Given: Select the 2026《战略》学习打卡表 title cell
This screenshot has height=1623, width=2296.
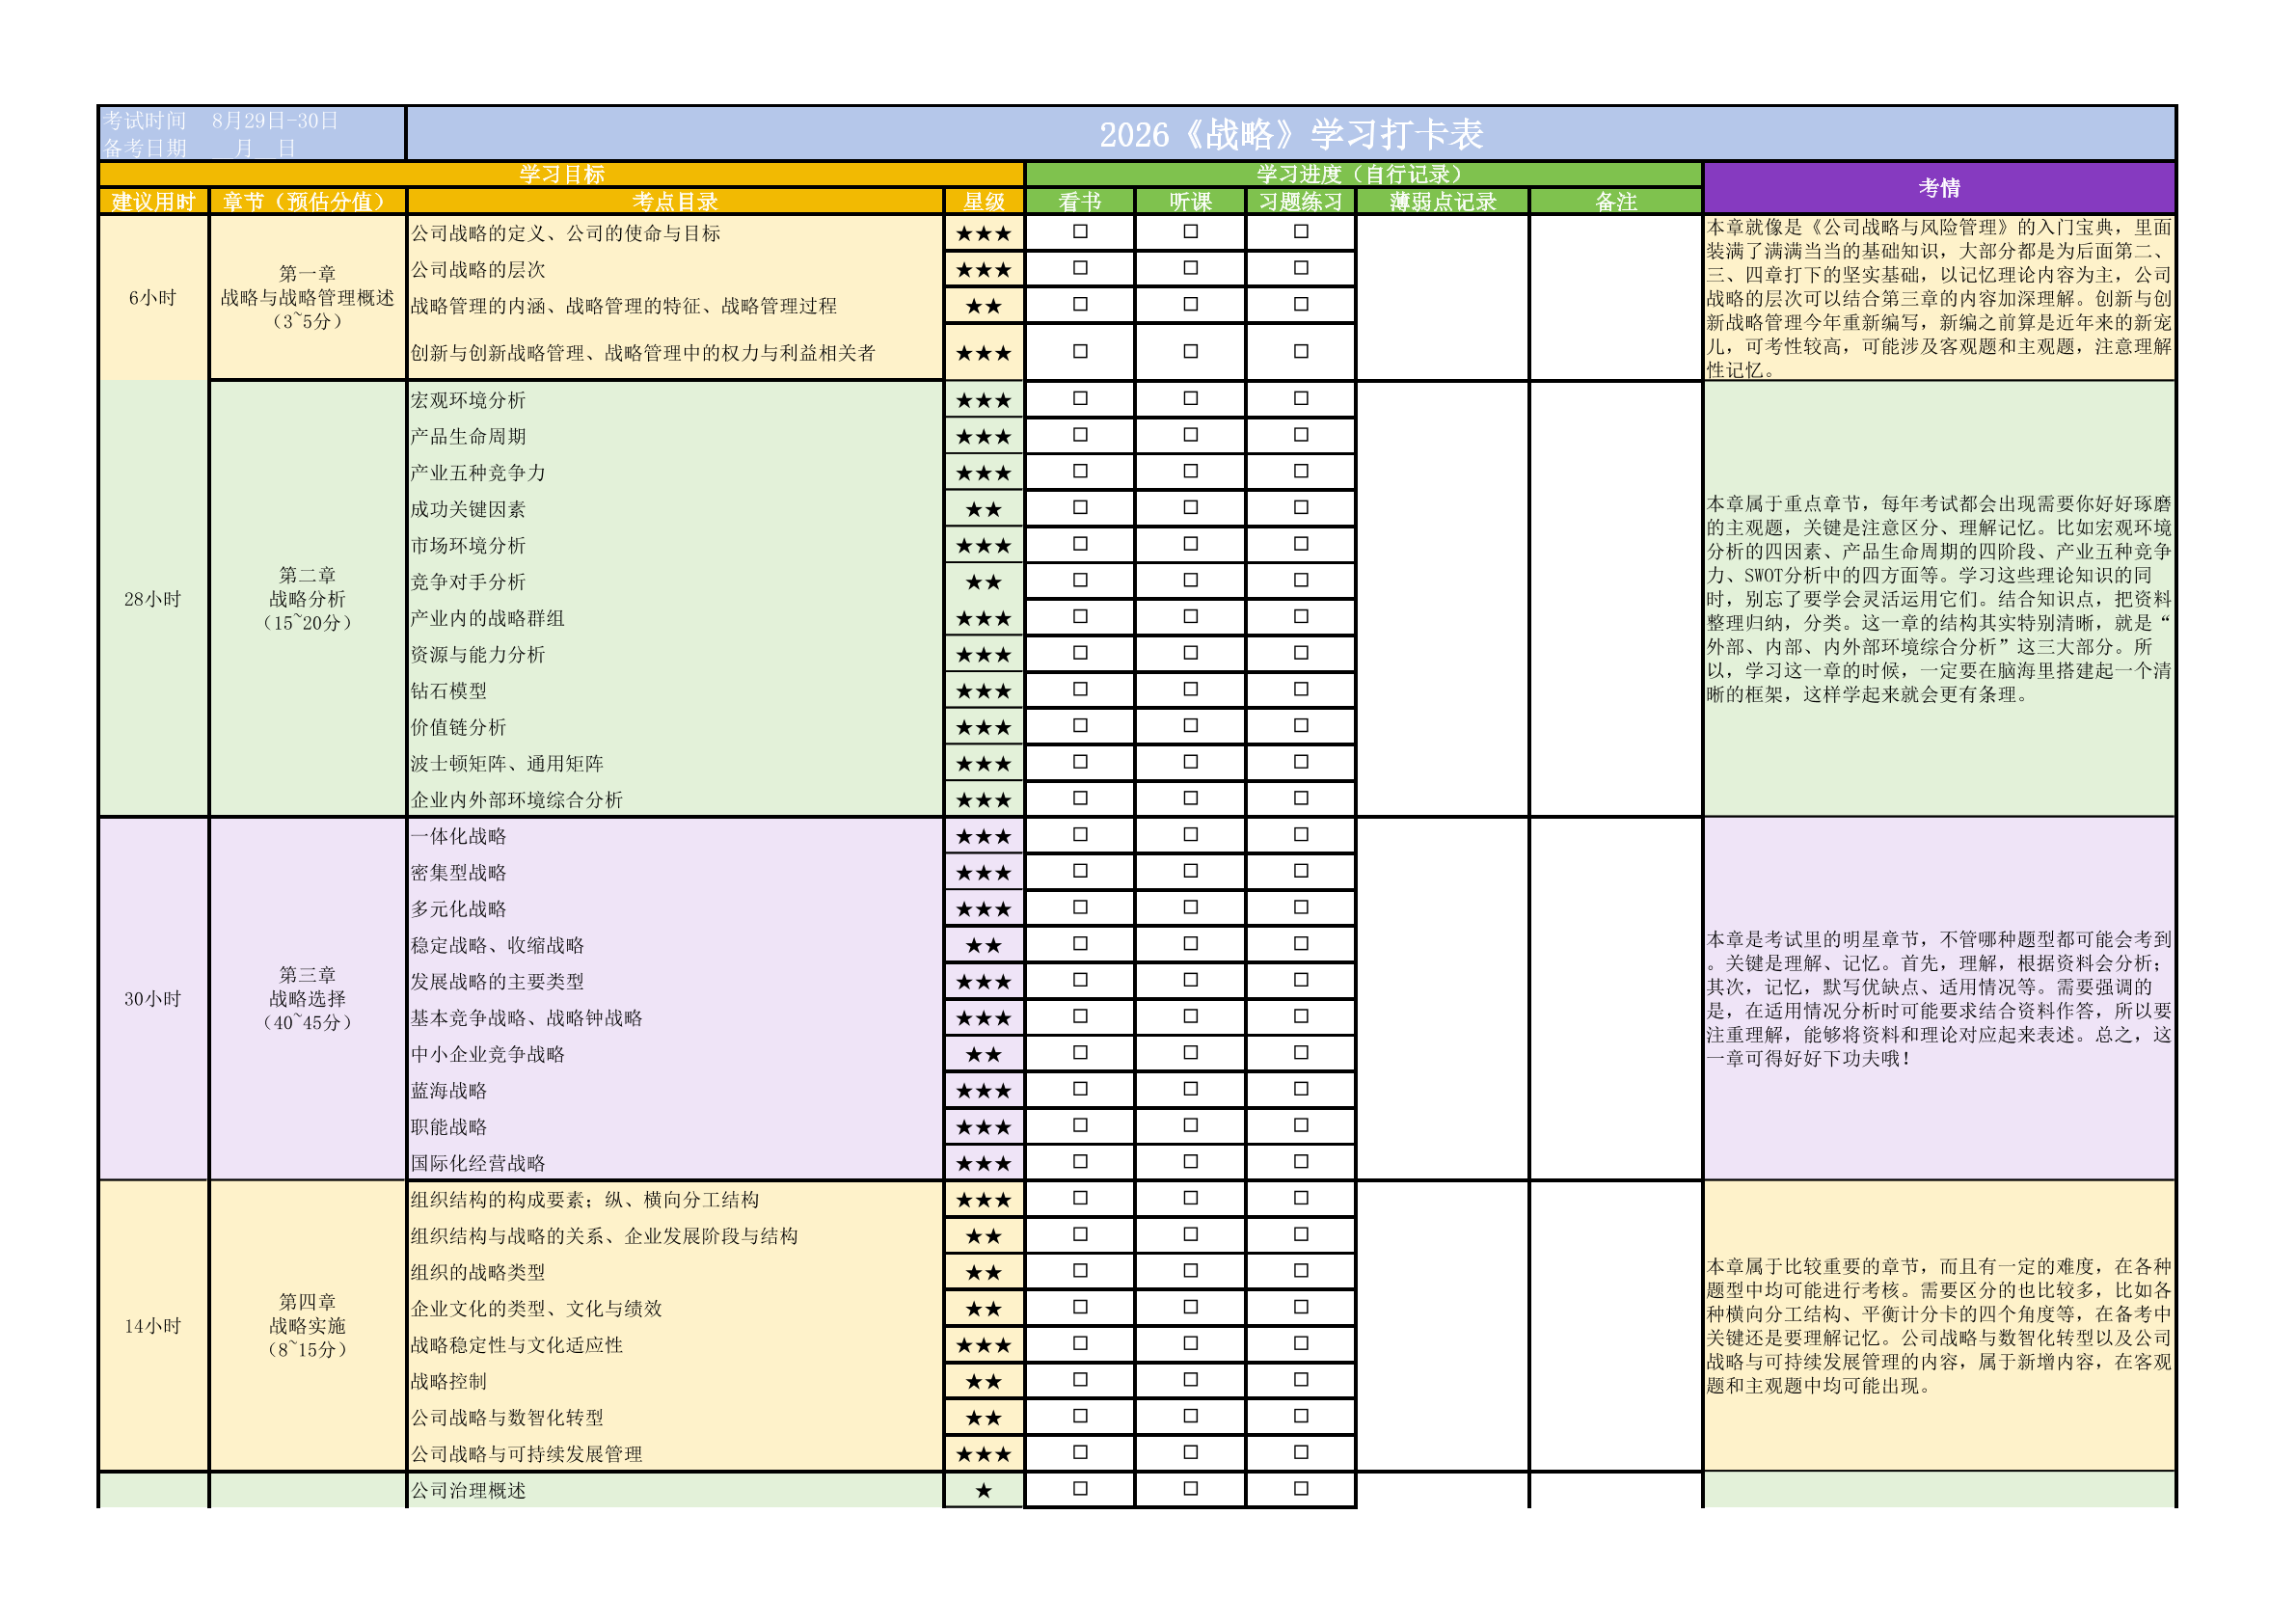Looking at the screenshot, I should pyautogui.click(x=1290, y=134).
